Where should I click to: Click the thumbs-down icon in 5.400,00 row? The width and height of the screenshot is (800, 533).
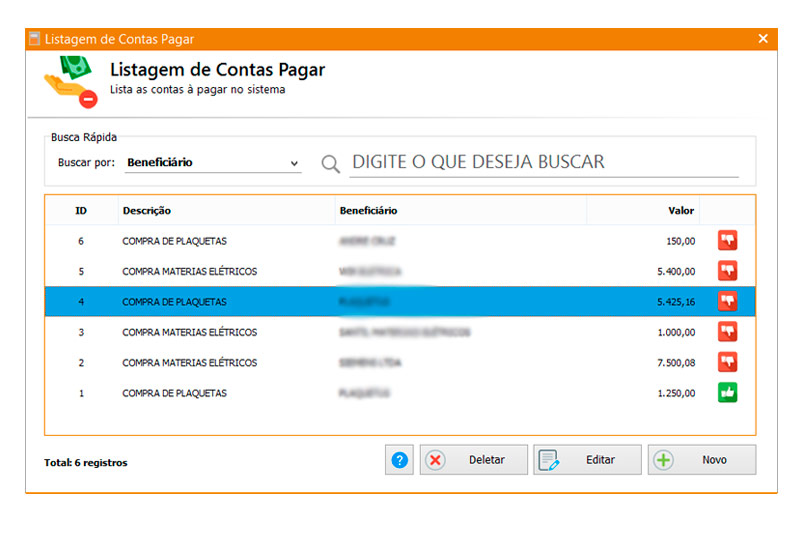[727, 271]
